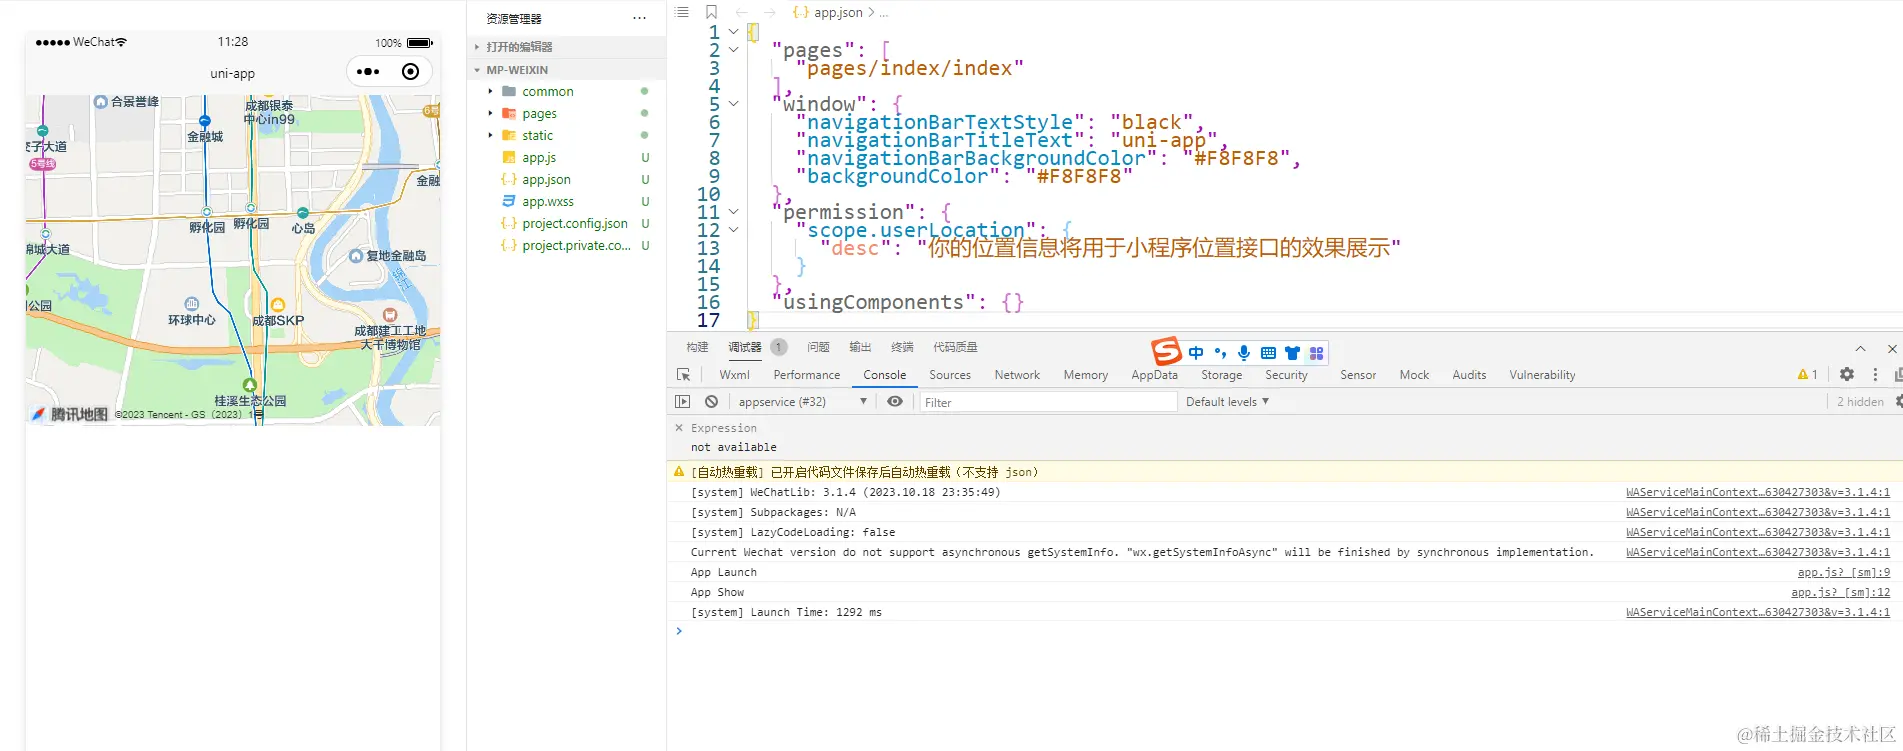
Task: Clear the console with the ban icon
Action: (711, 401)
